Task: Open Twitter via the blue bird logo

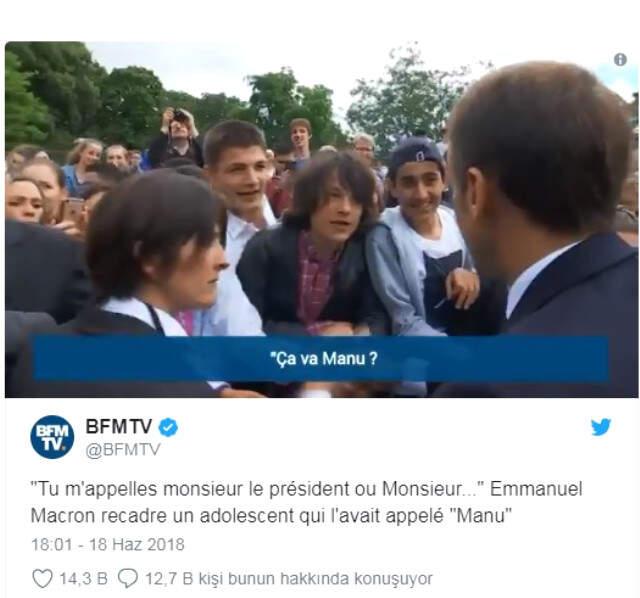Action: coord(601,427)
